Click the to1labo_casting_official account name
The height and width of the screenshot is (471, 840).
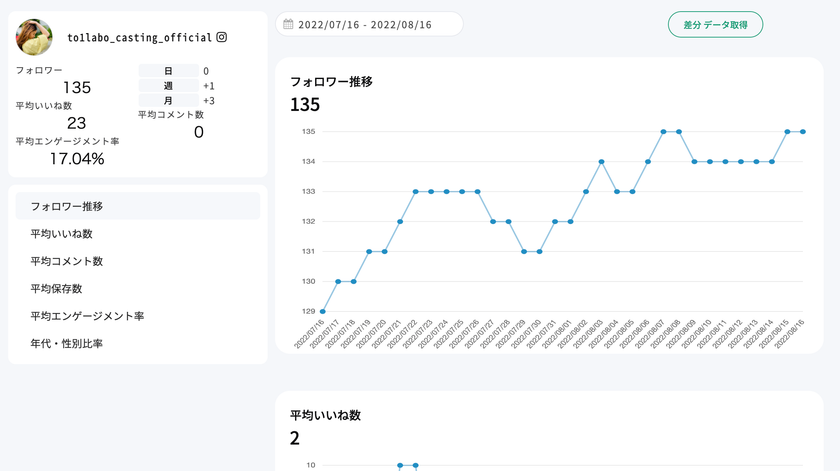[139, 38]
